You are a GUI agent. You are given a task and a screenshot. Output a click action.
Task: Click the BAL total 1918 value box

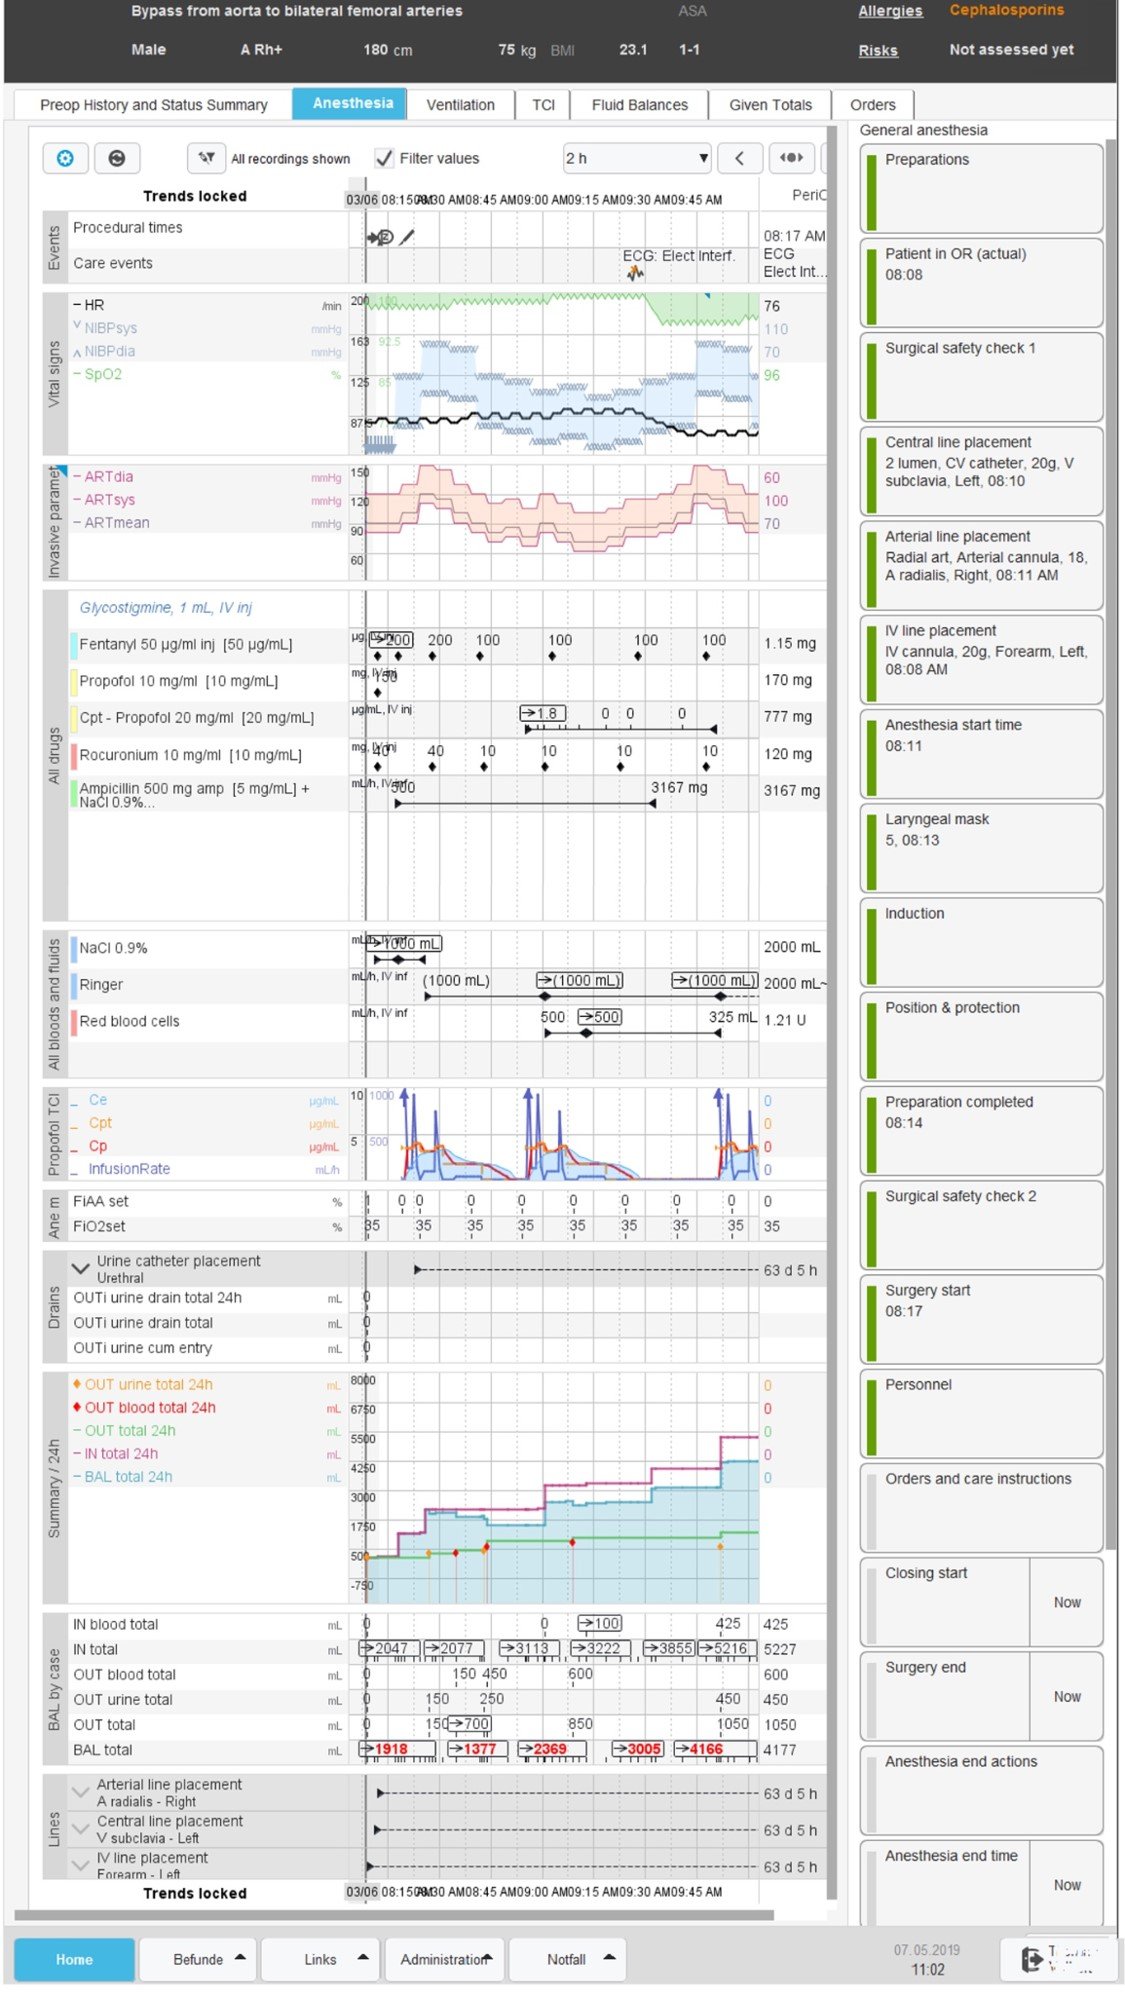(397, 1749)
